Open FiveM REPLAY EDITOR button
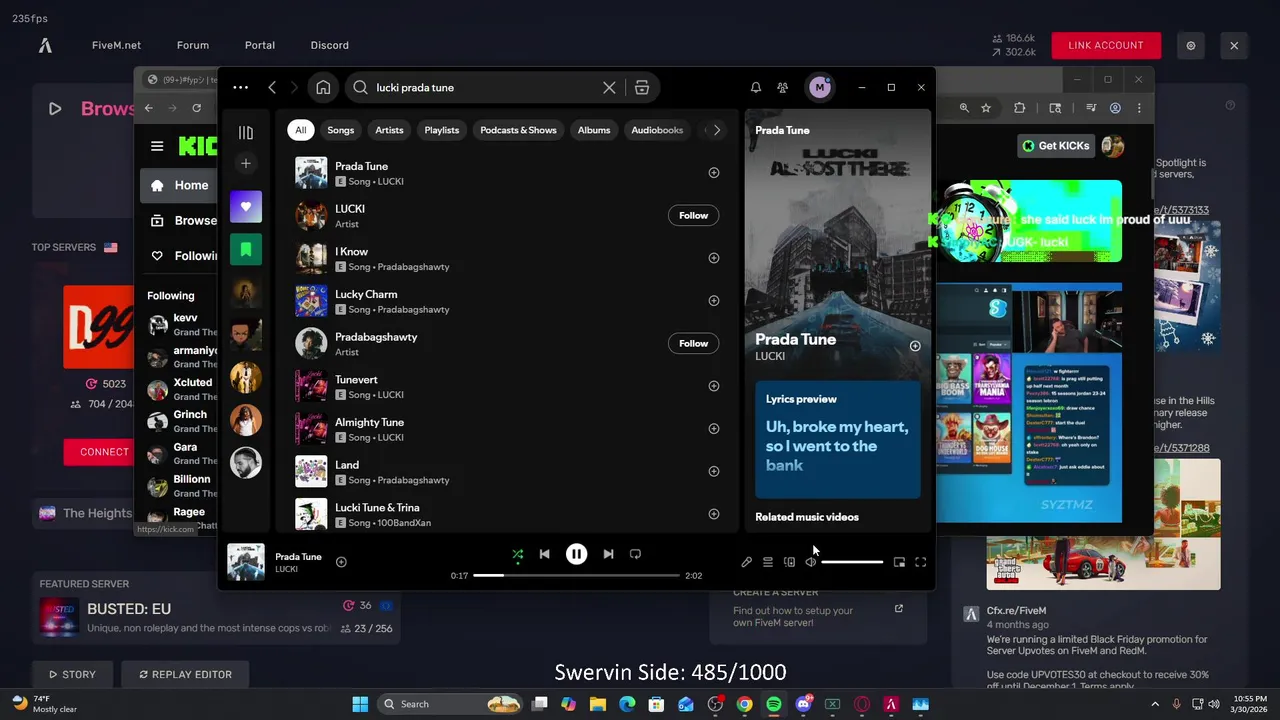 click(185, 674)
